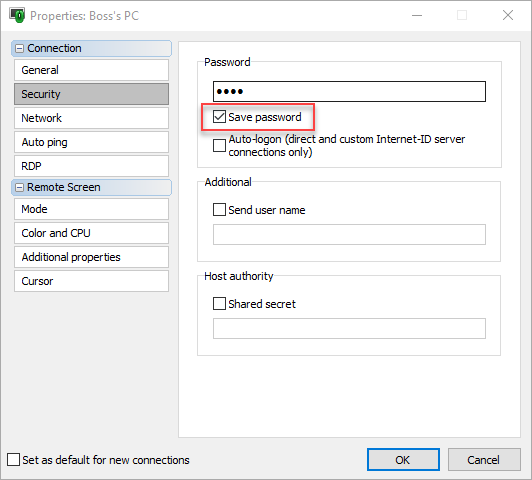532x480 pixels.
Task: Open the General settings page
Action: click(x=91, y=70)
